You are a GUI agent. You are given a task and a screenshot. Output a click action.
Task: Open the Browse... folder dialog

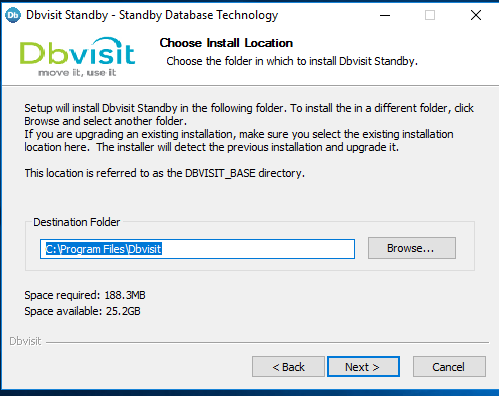[412, 248]
